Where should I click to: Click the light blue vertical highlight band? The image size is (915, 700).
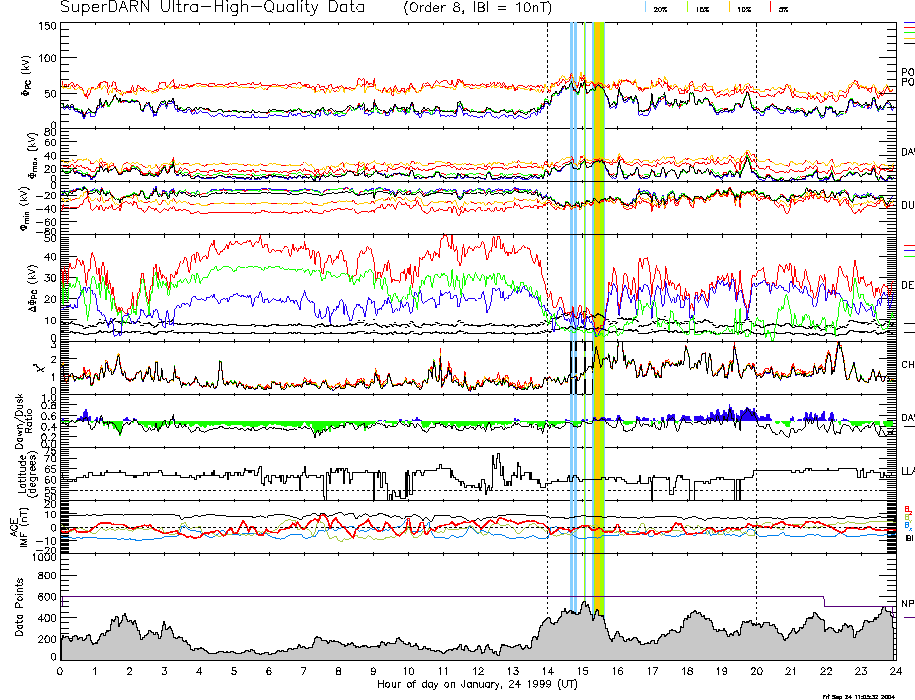572,300
